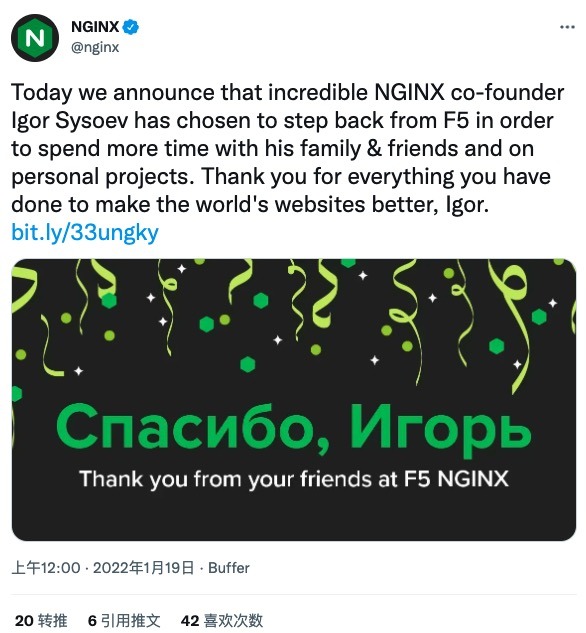Click the white N inside the avatar
Image resolution: width=586 pixels, height=633 pixels.
coord(35,38)
